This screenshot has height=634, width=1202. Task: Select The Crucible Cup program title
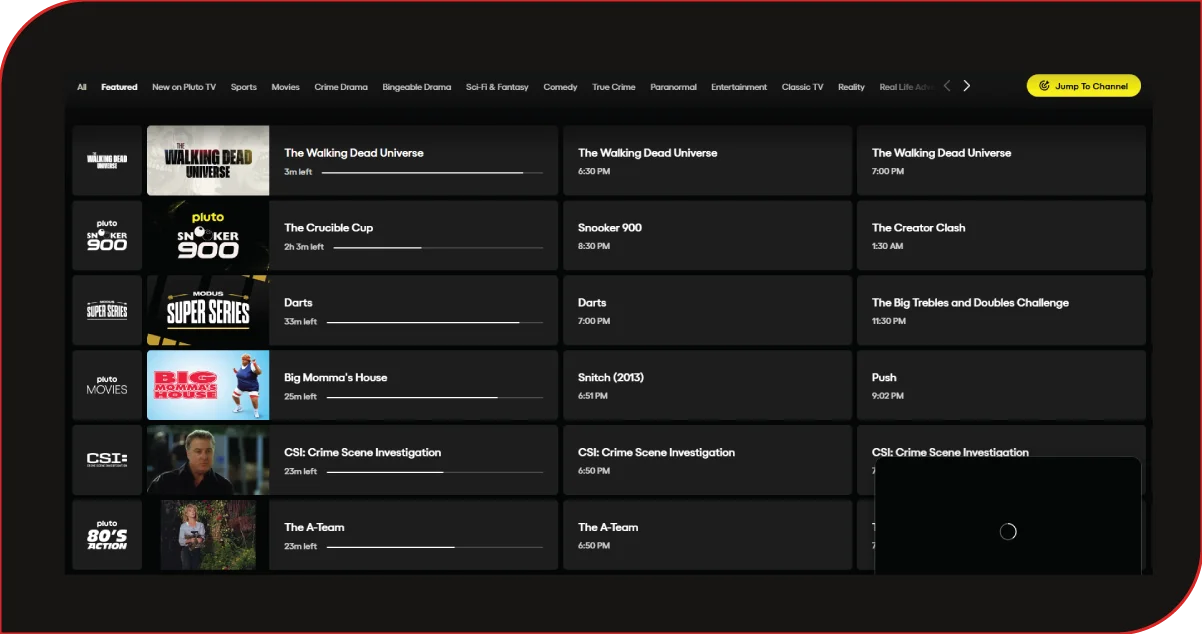point(328,228)
